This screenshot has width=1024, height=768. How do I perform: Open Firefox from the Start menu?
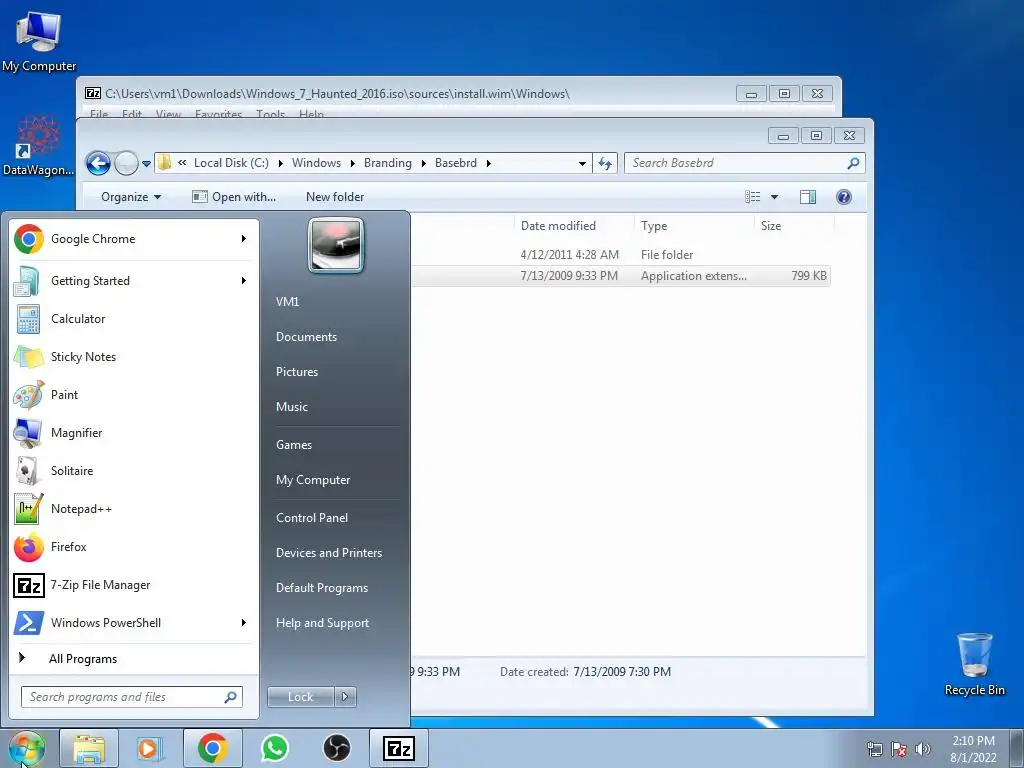134,547
